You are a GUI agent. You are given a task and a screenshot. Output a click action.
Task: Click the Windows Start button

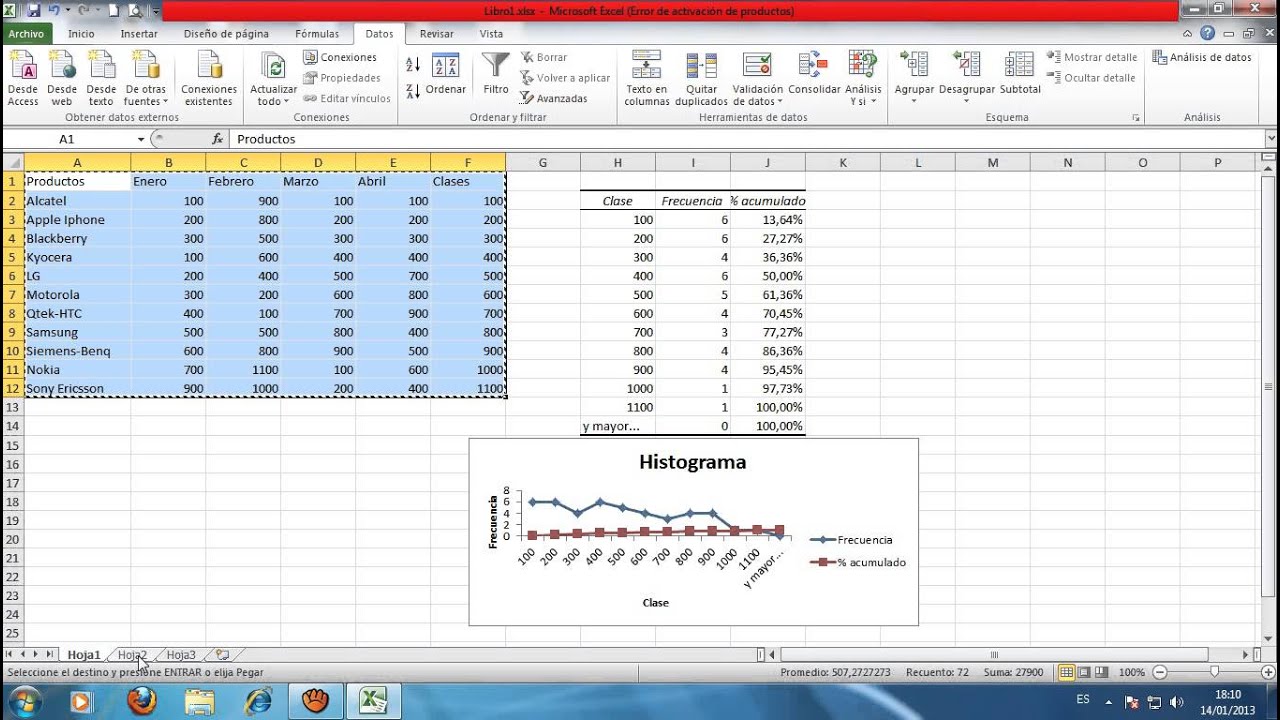[23, 701]
